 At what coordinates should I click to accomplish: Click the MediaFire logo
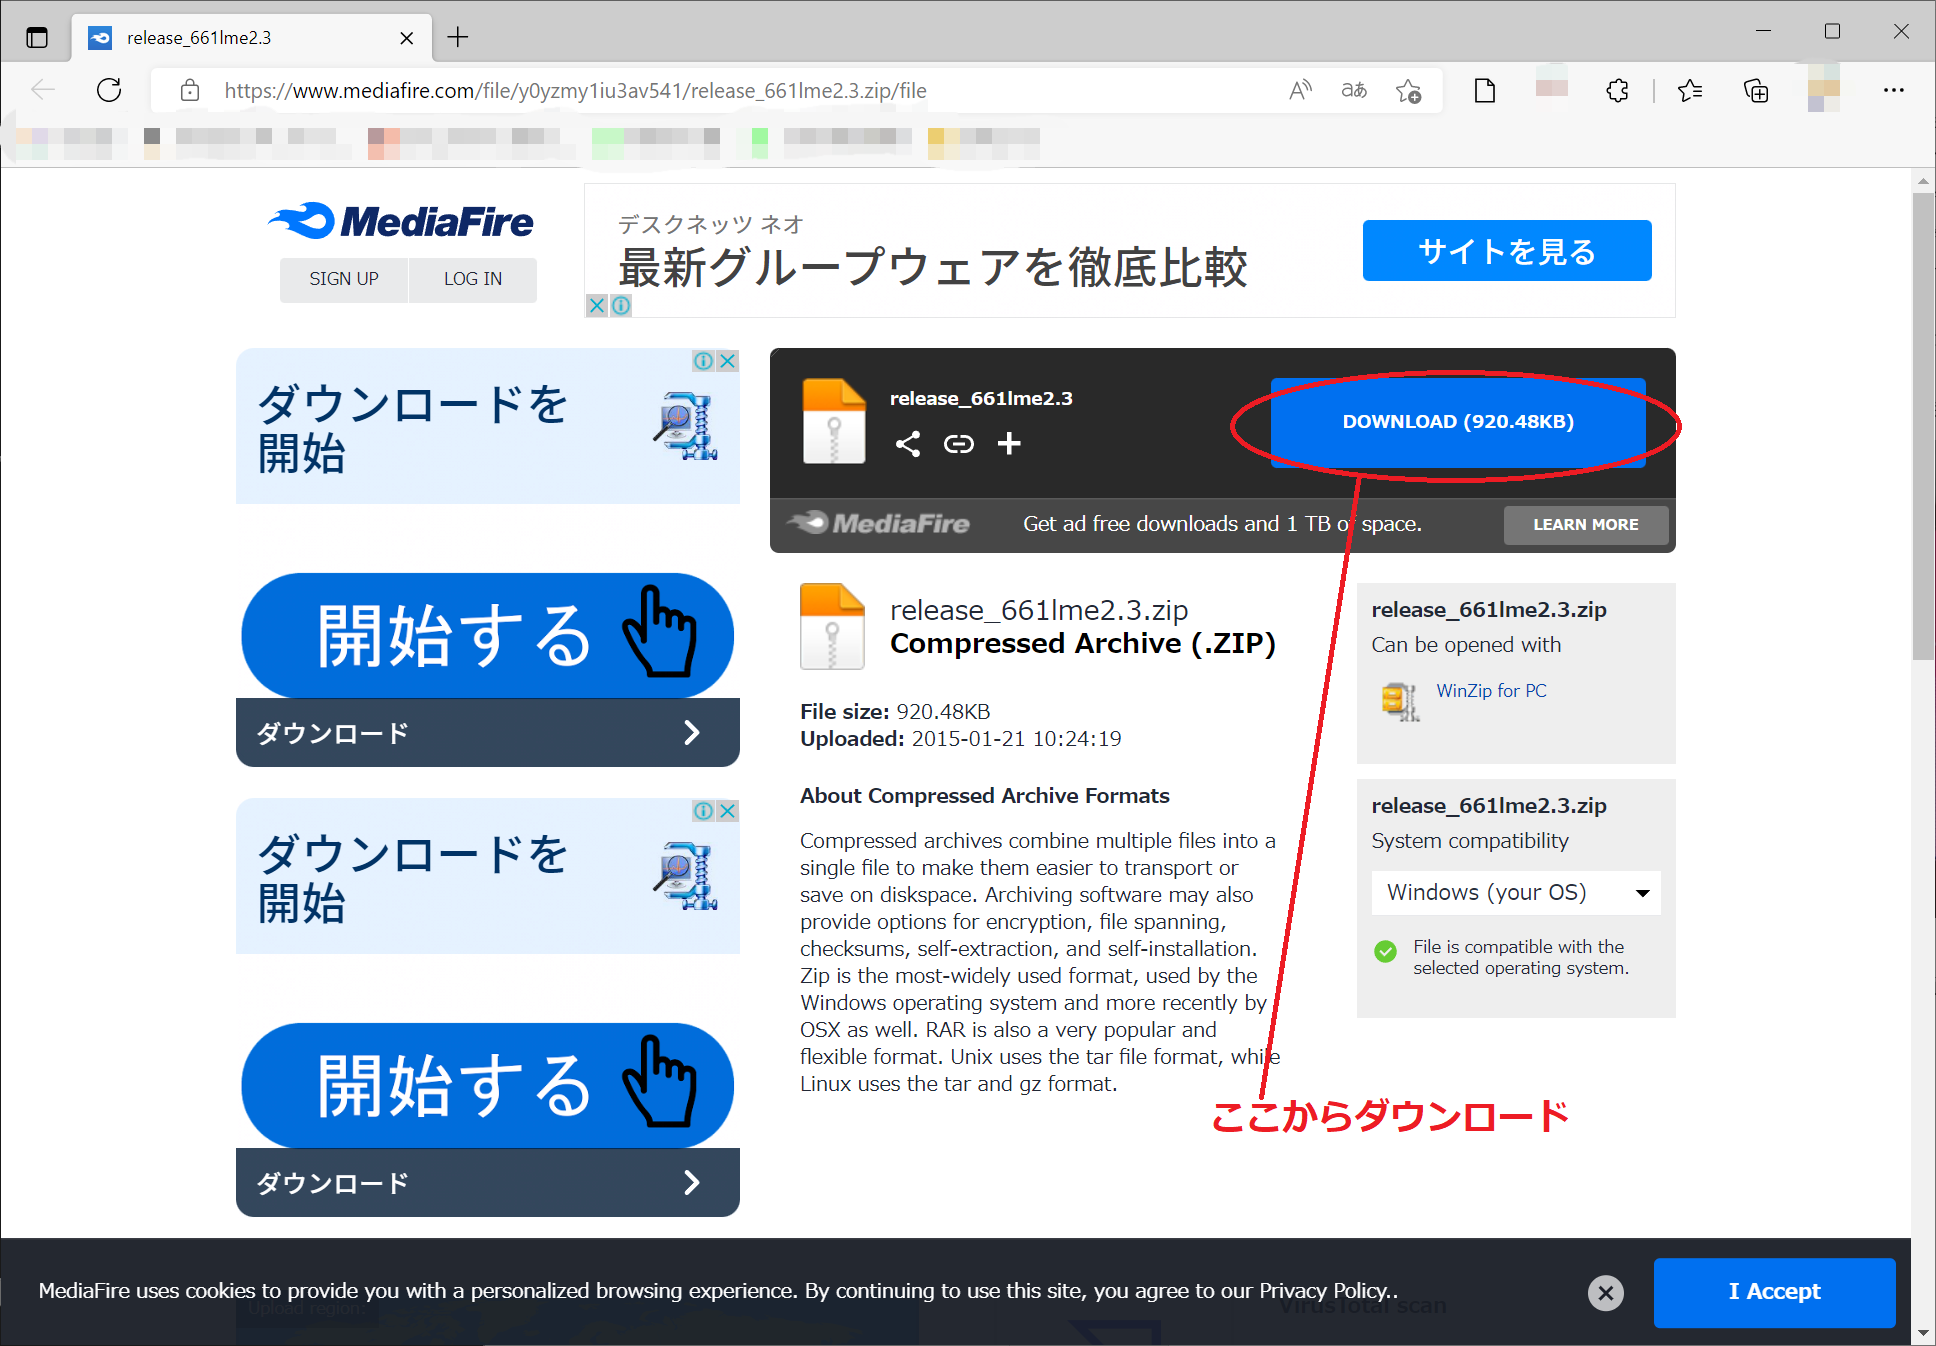pyautogui.click(x=401, y=221)
